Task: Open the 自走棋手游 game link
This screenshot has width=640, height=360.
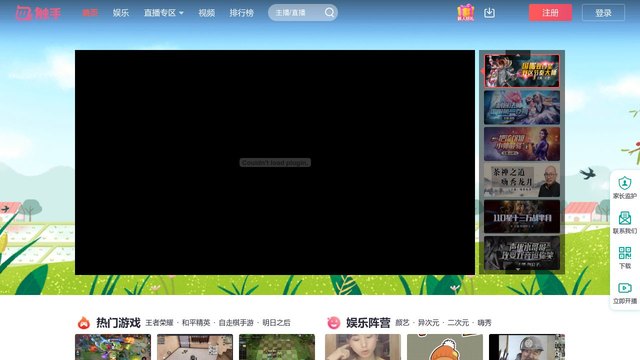Action: [236, 322]
